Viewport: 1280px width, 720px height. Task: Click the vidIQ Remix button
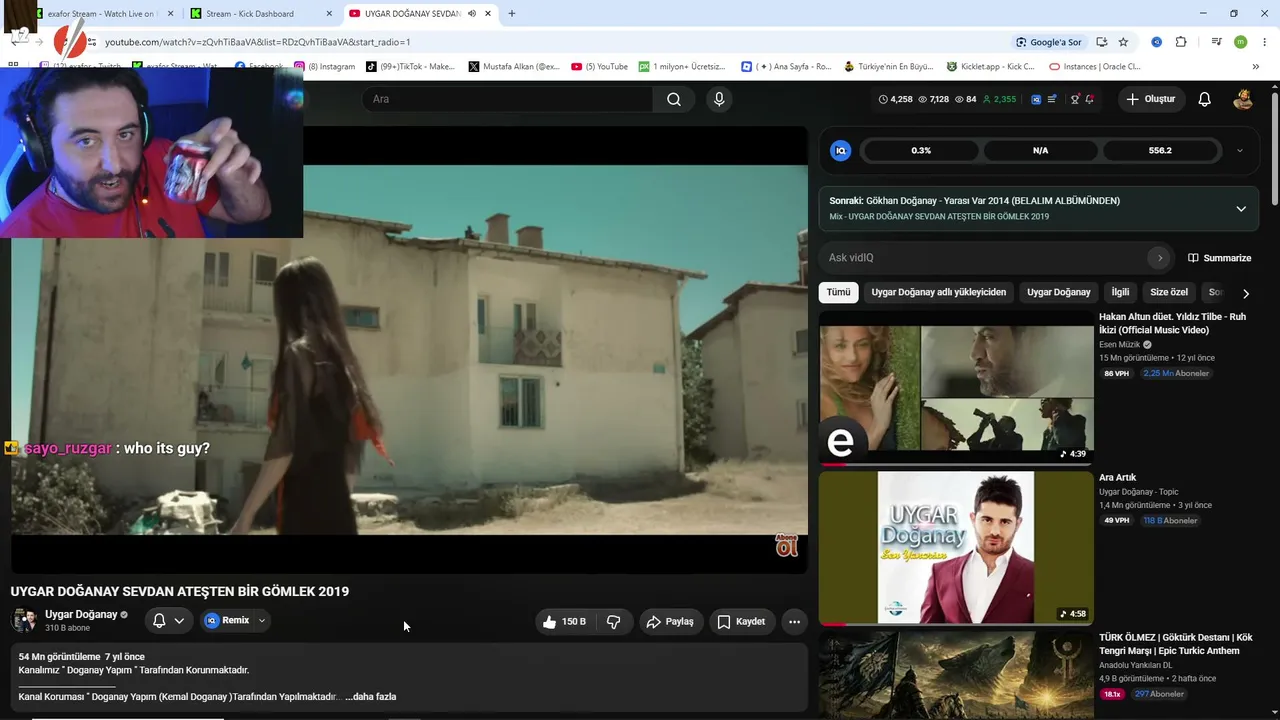click(228, 621)
